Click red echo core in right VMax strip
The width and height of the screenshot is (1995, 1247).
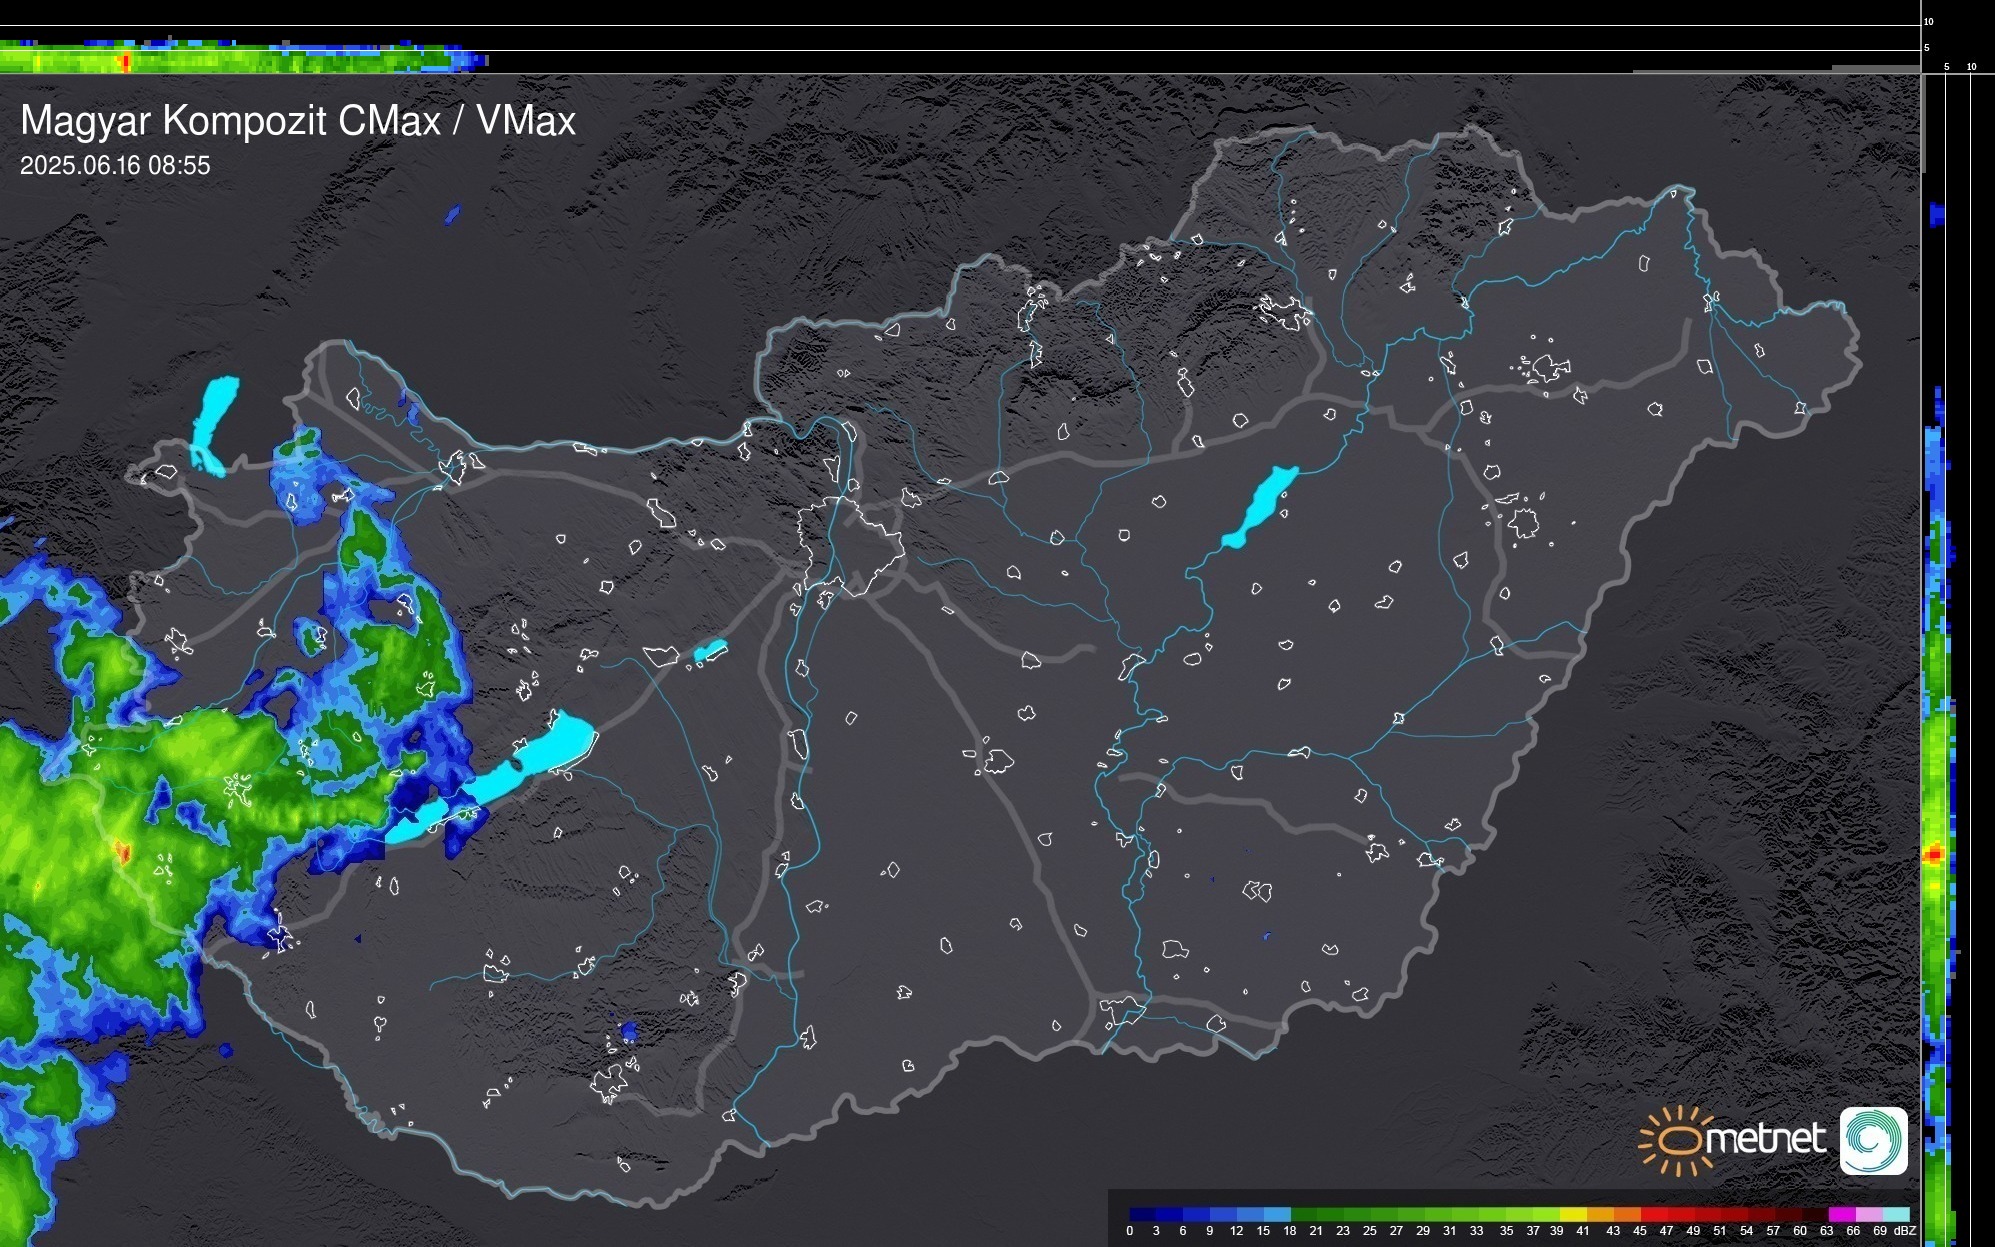pyautogui.click(x=1934, y=854)
